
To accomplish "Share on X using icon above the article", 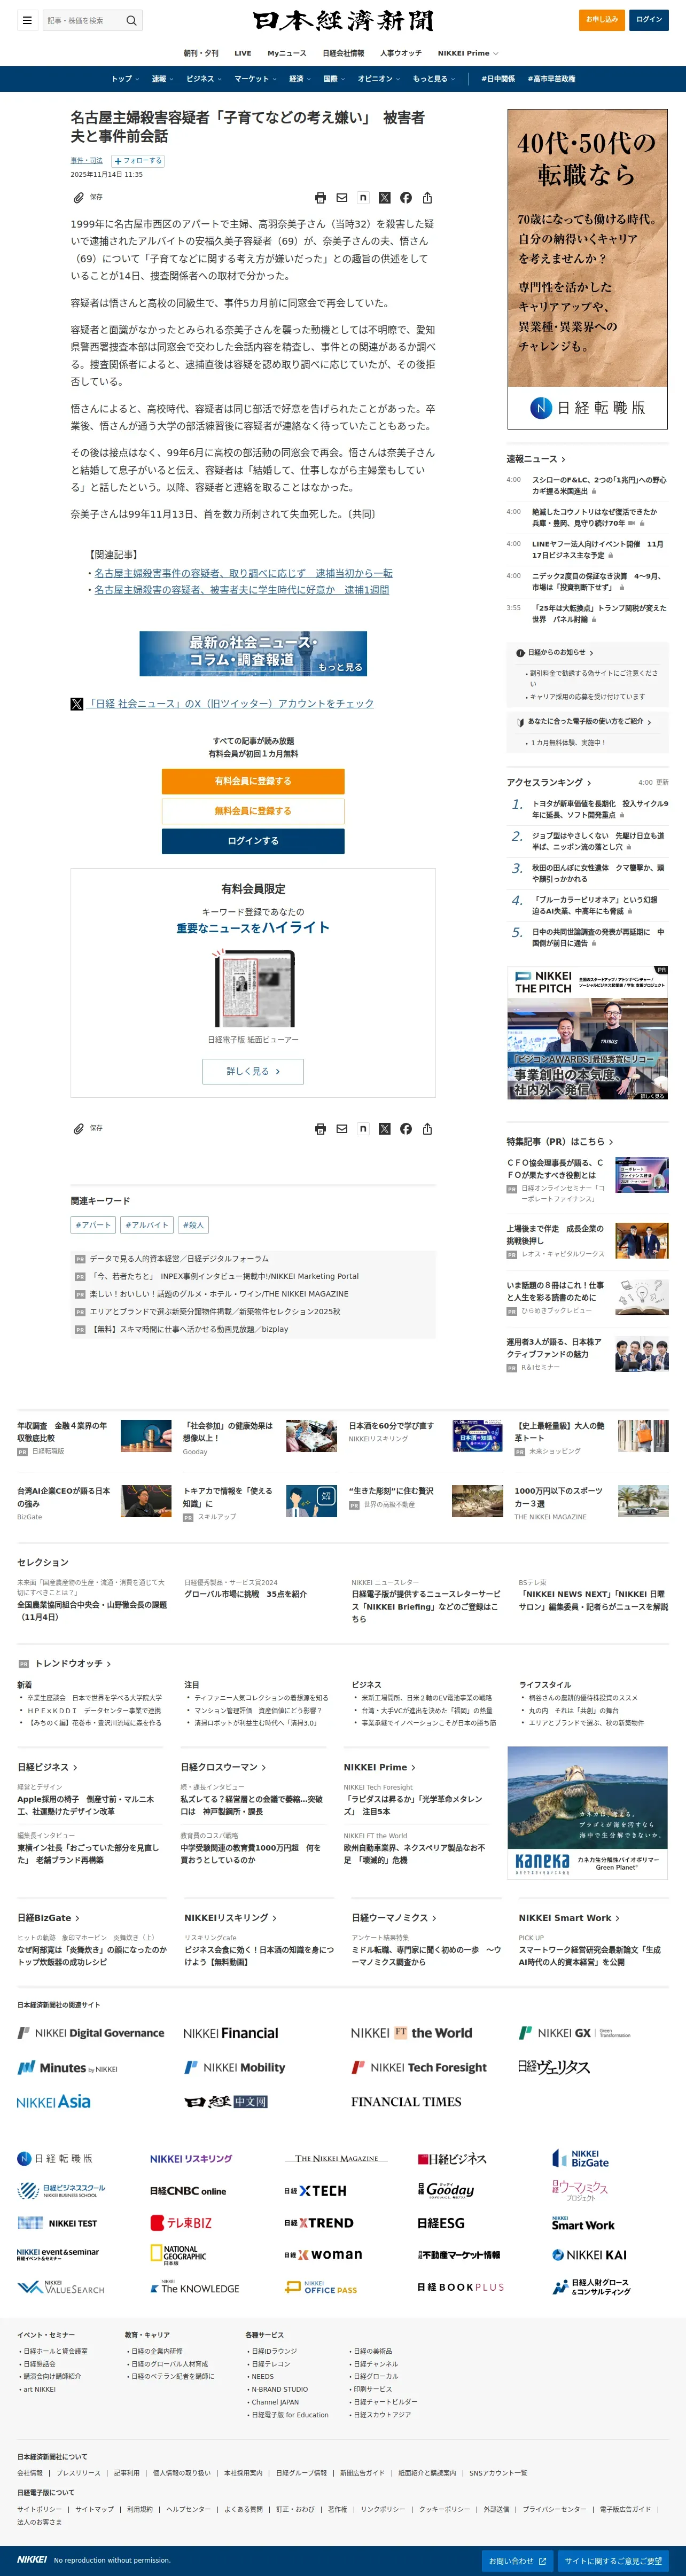I will 385,198.
